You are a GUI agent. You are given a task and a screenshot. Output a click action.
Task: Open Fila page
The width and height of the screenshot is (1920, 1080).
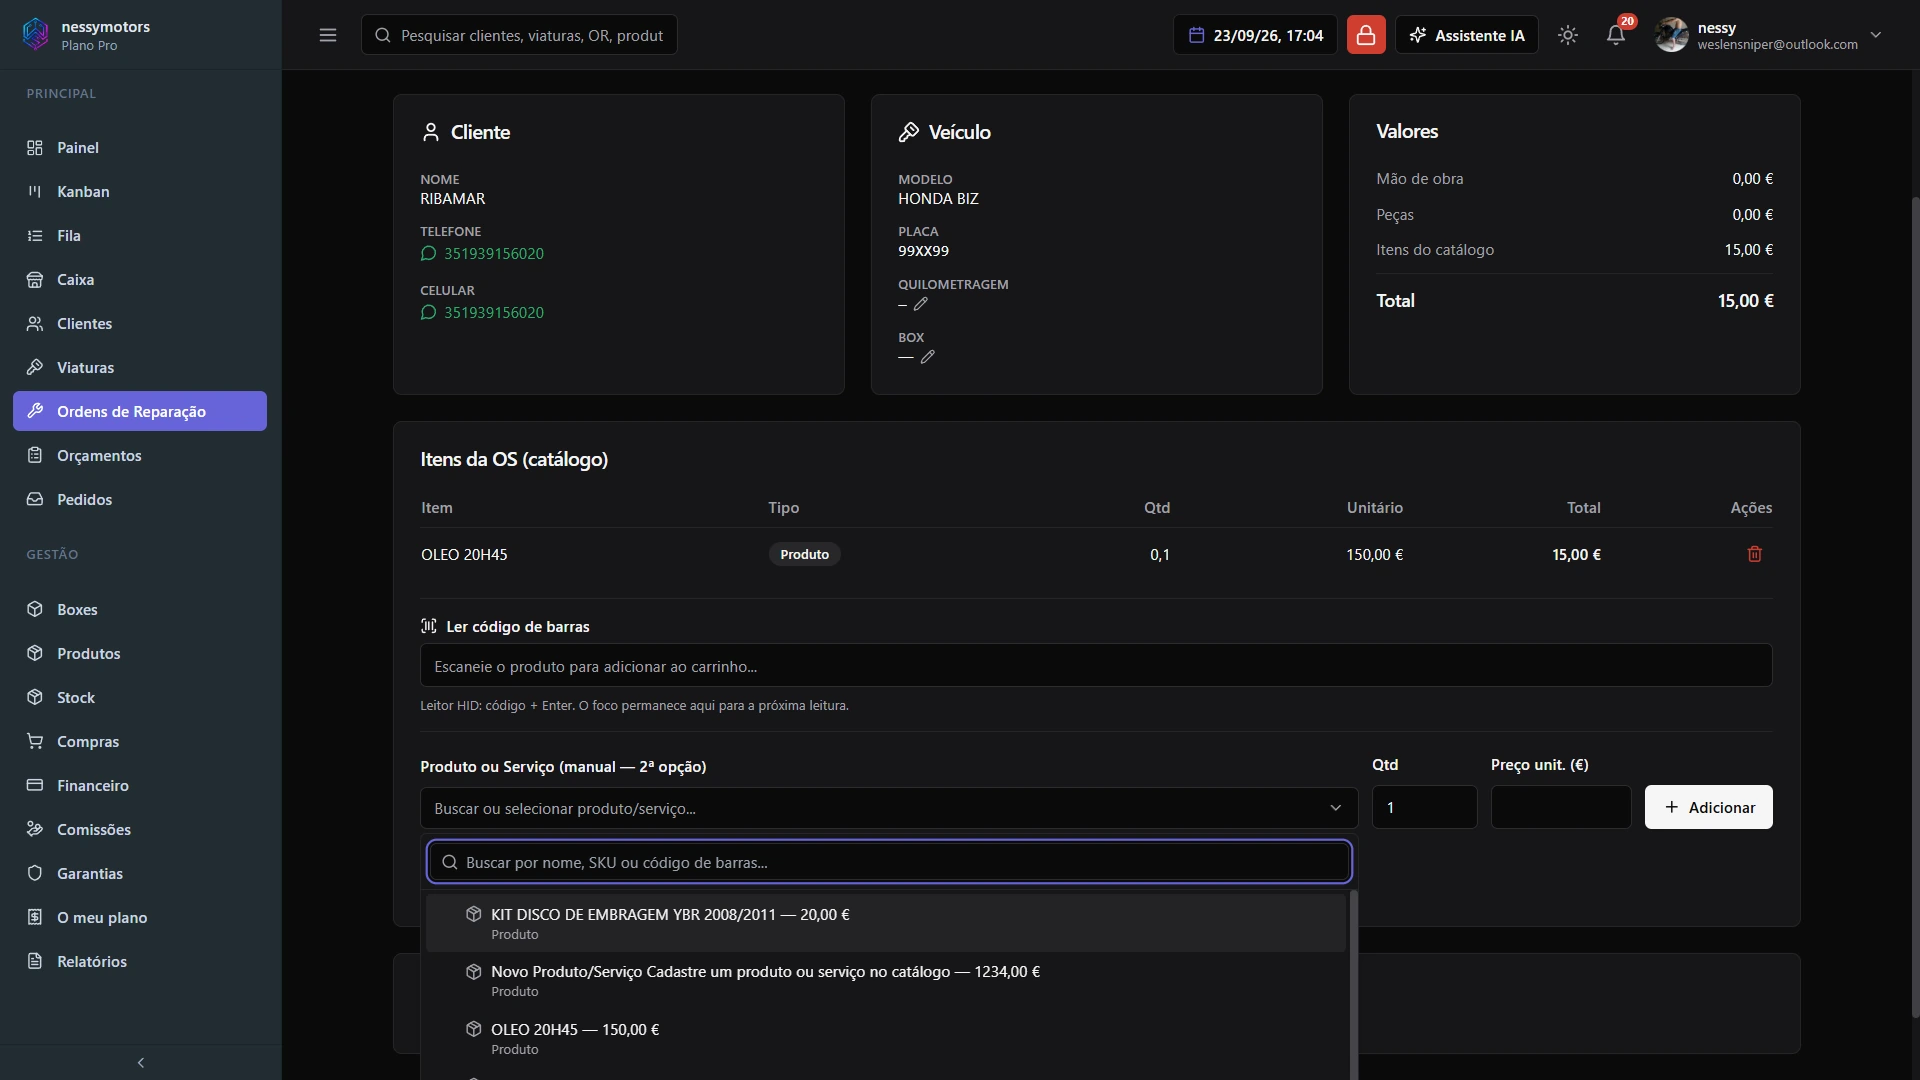pos(140,236)
